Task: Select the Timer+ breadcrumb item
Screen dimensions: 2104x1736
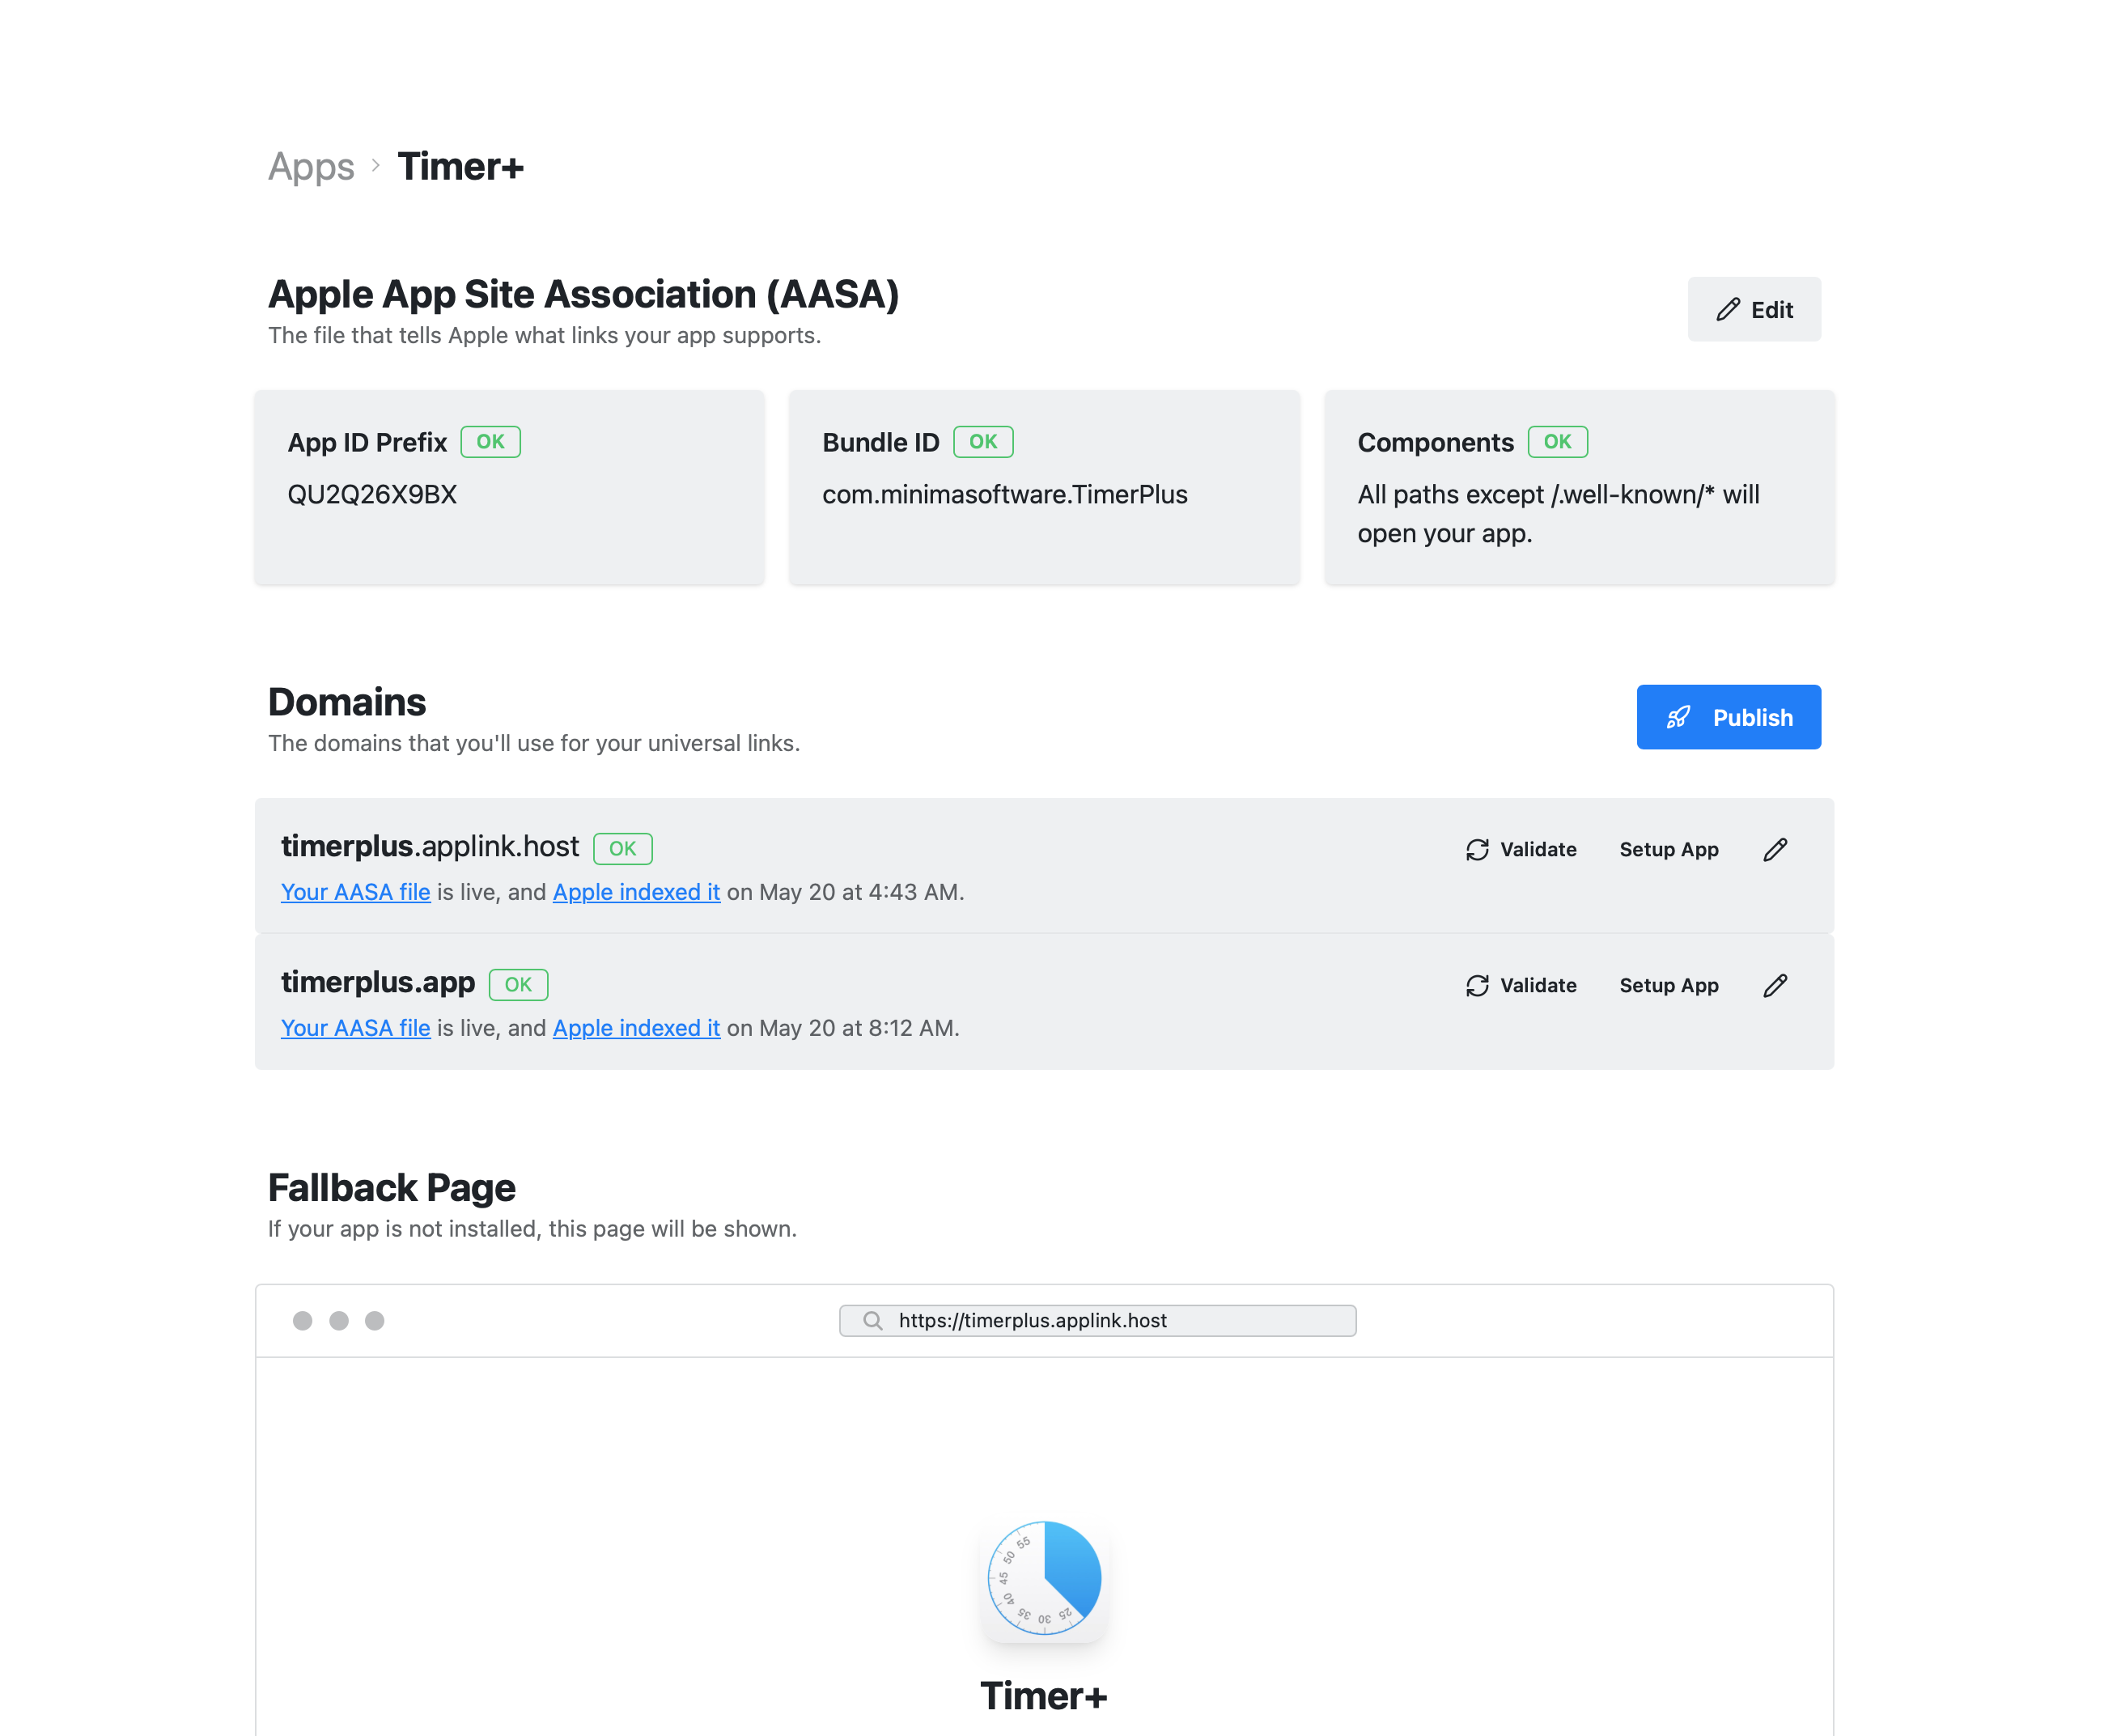Action: [461, 166]
